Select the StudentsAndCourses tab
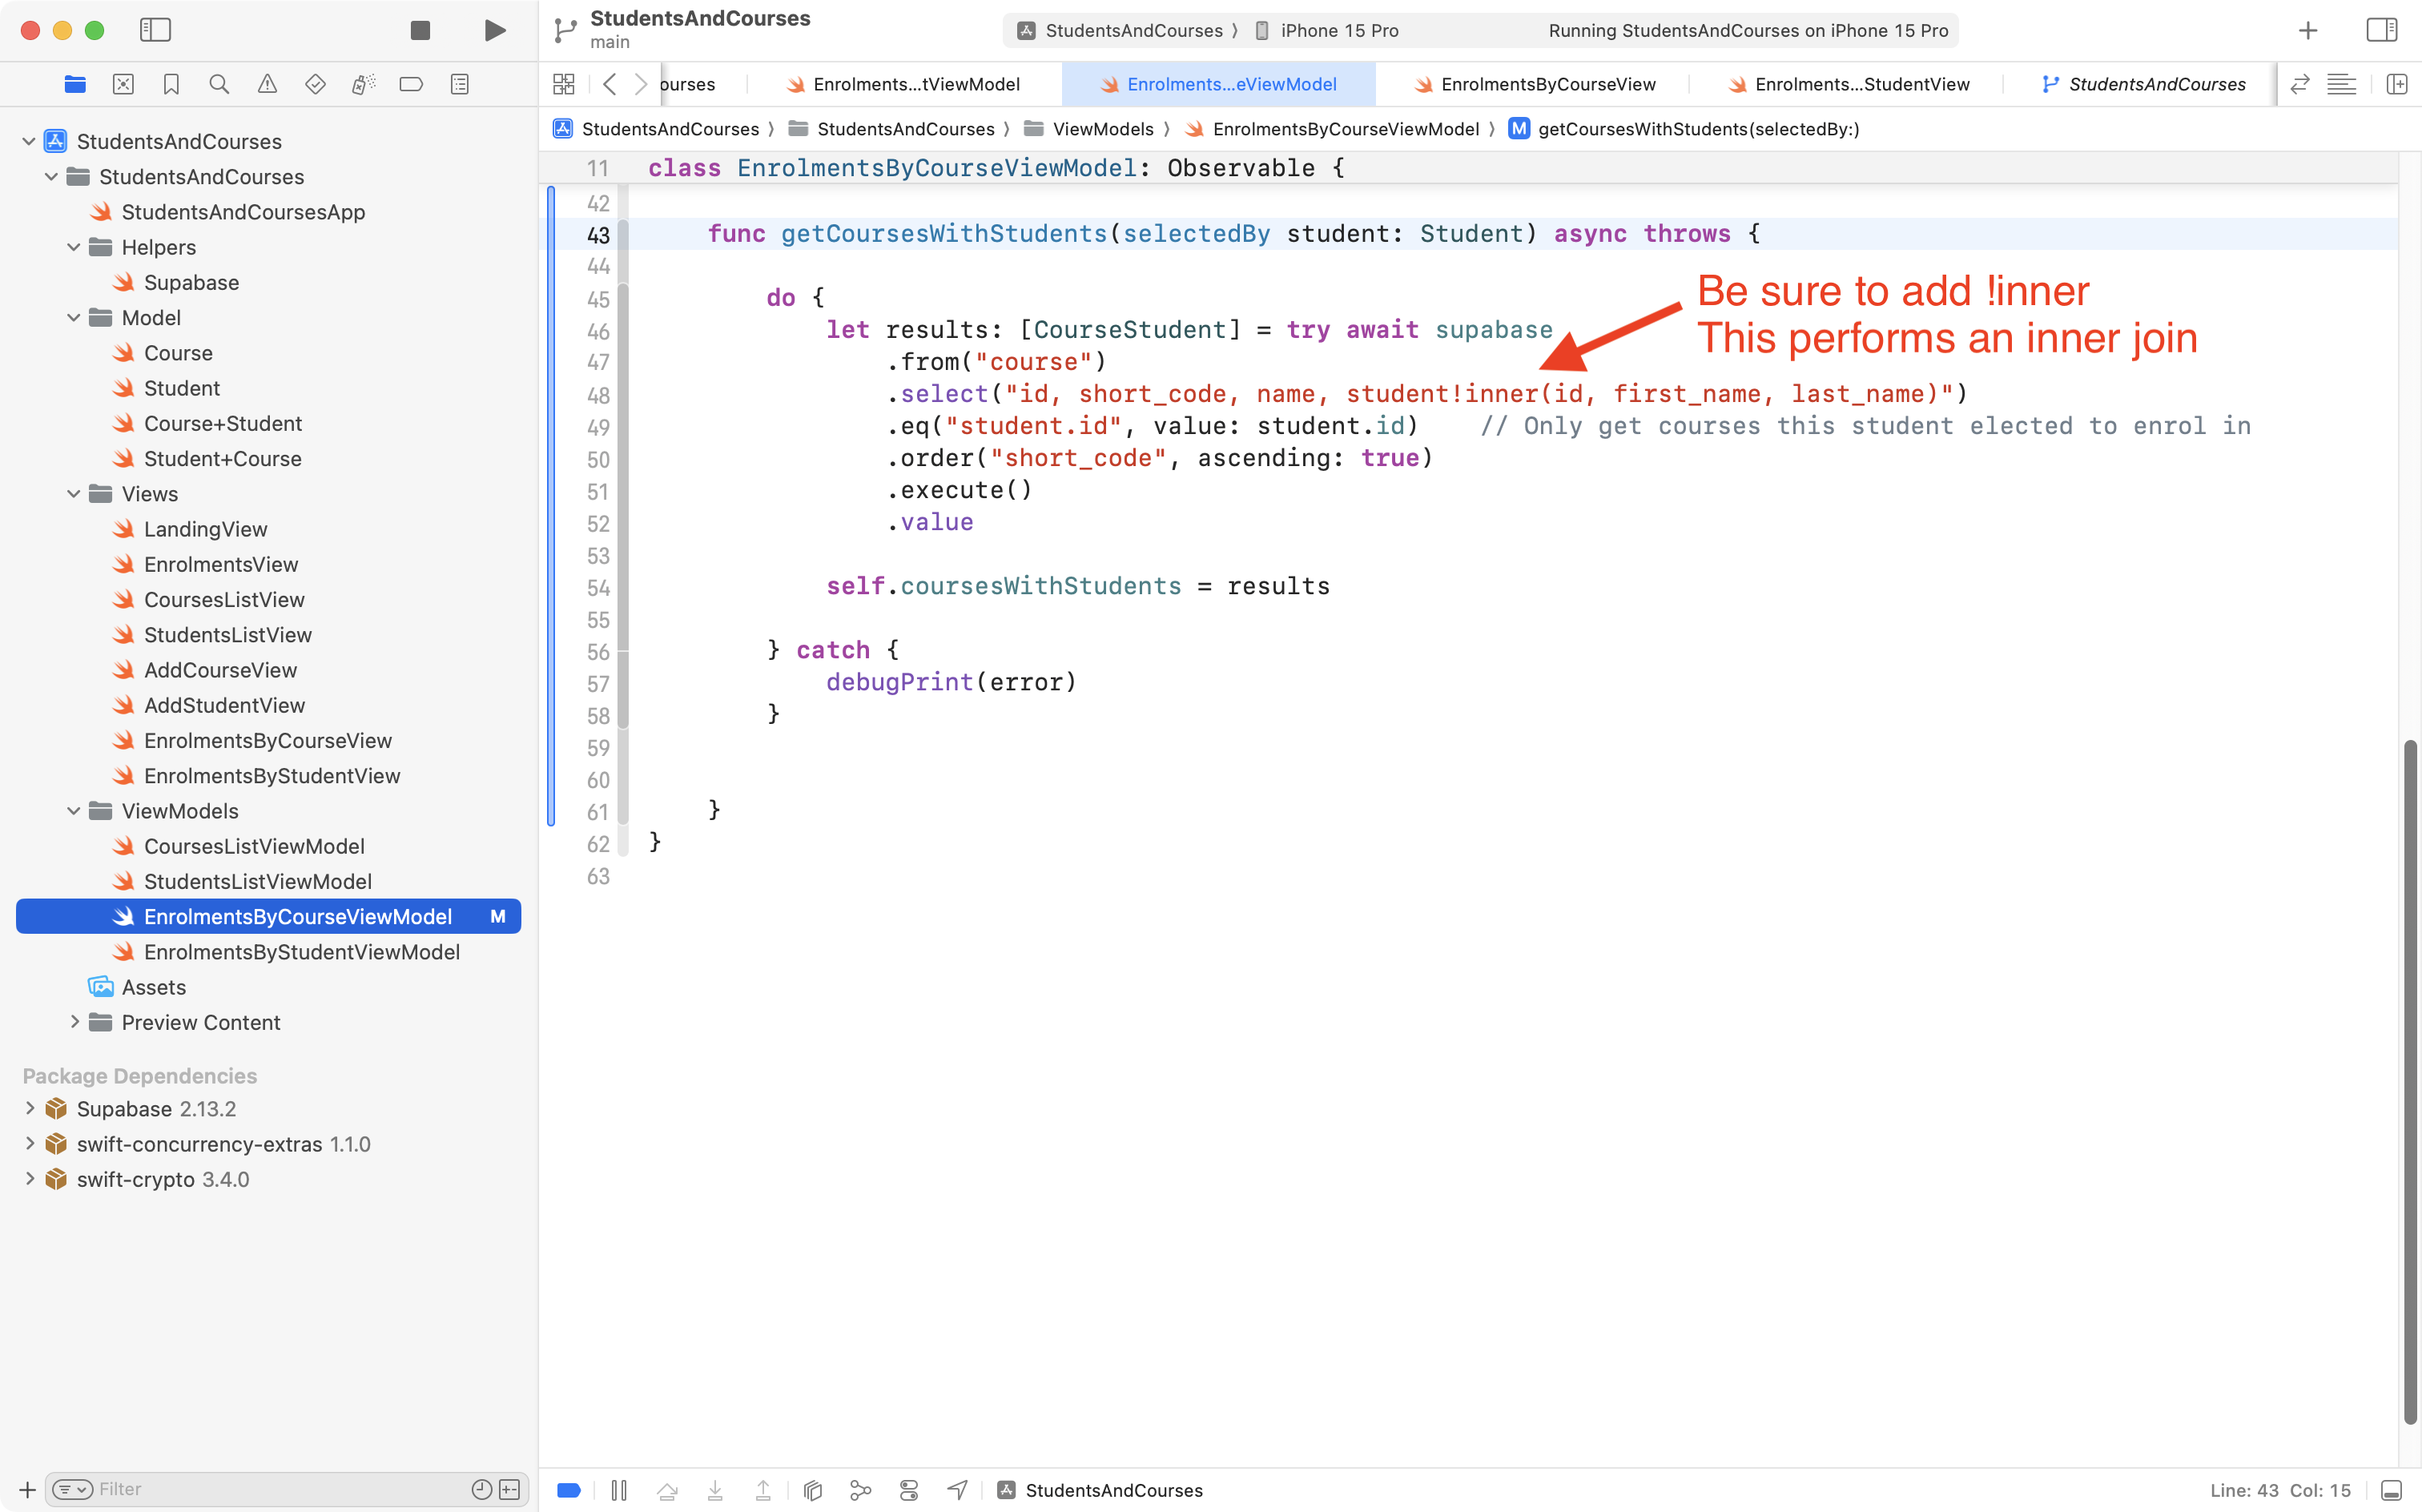 click(x=2156, y=84)
